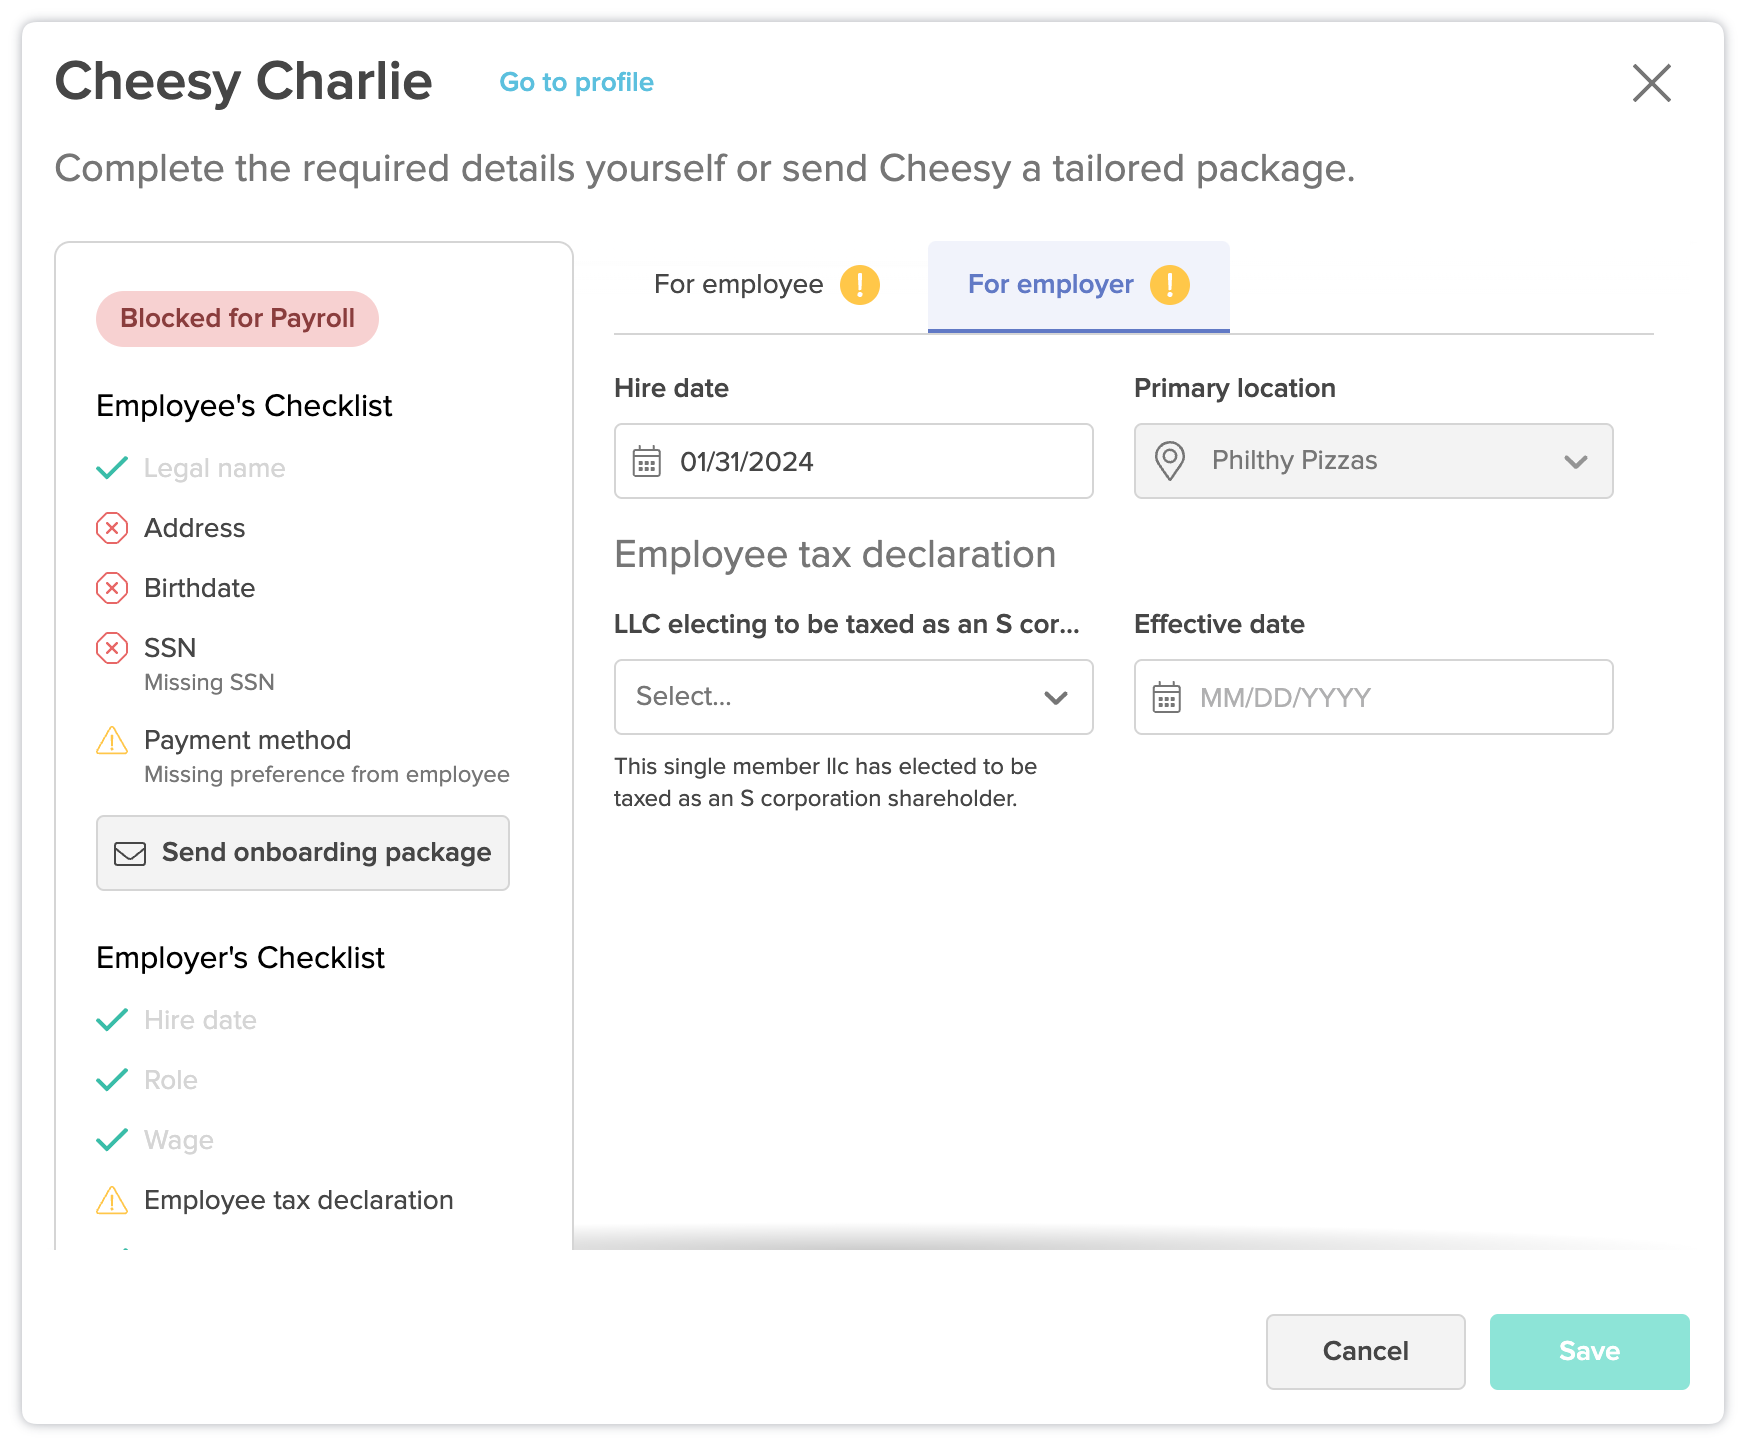Click the envelope icon on onboarding button
Screen dimensions: 1746x1446
click(130, 853)
